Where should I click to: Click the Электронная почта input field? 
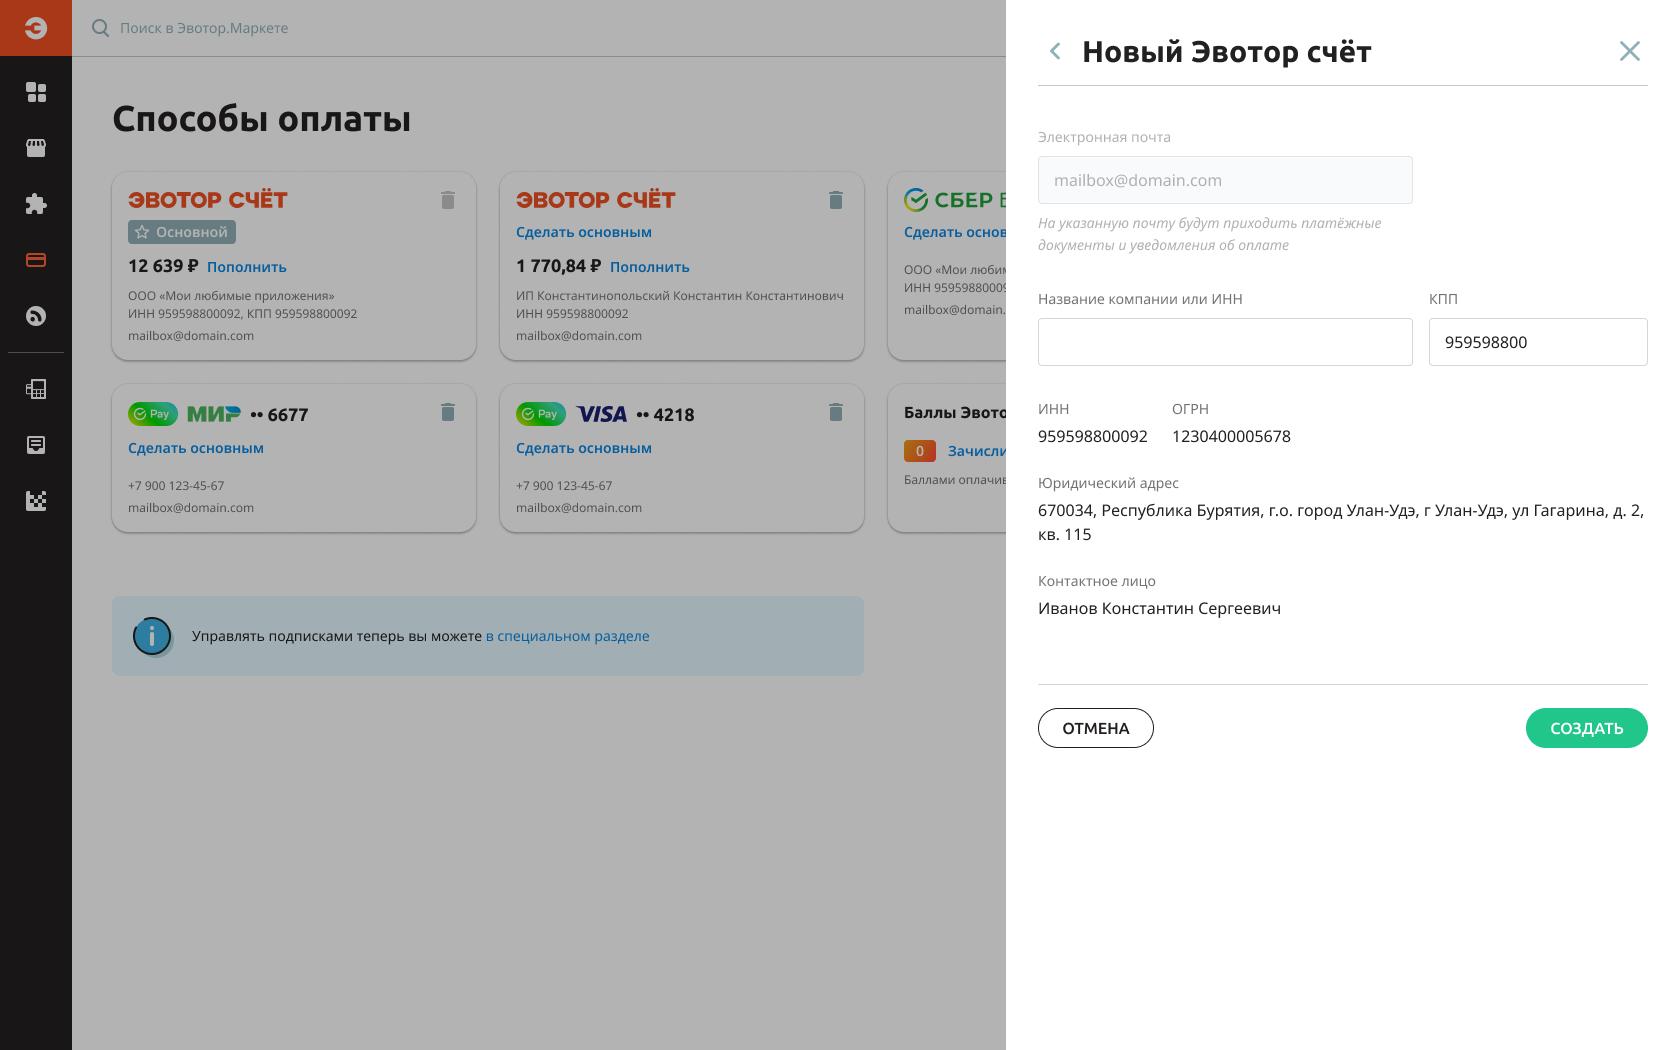pyautogui.click(x=1225, y=180)
